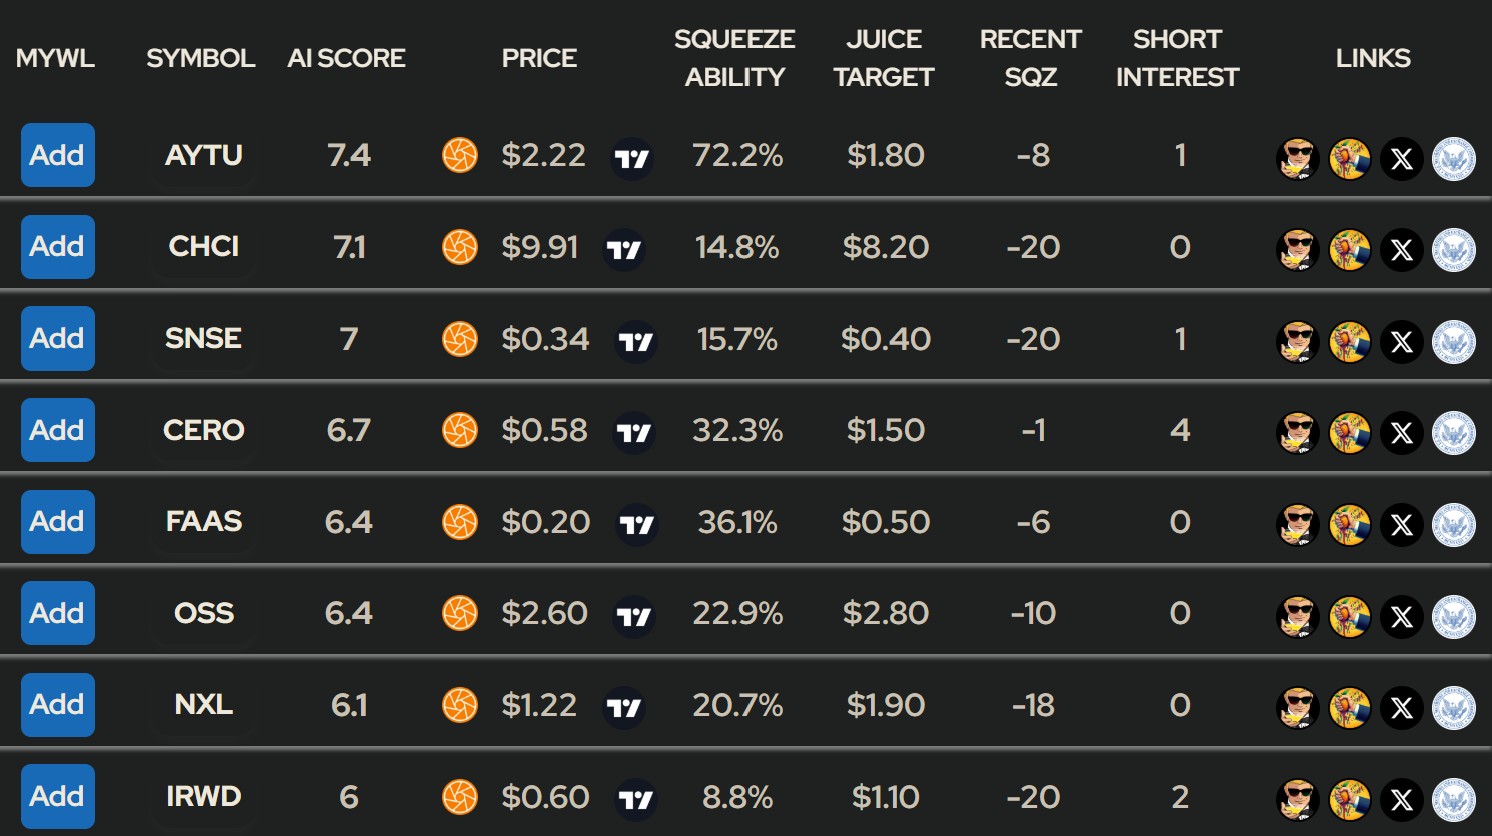Open X (Twitter) link for SNSE
Image resolution: width=1492 pixels, height=836 pixels.
coord(1402,342)
